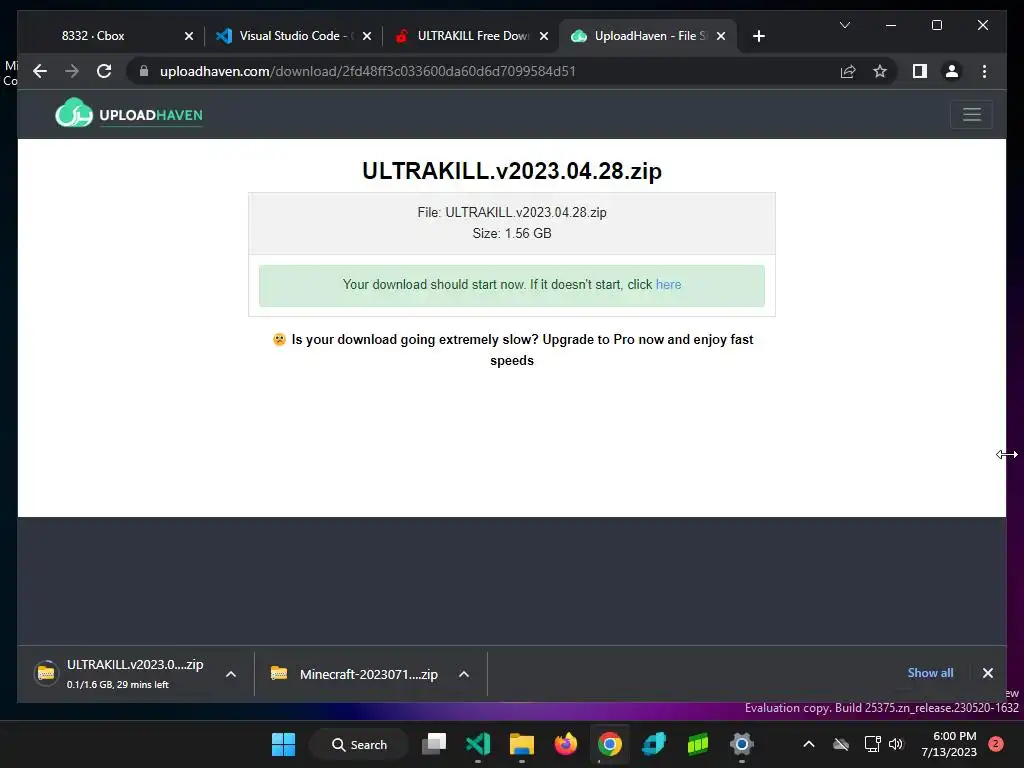Bookmark this page with the star
This screenshot has width=1024, height=768.
(x=880, y=71)
